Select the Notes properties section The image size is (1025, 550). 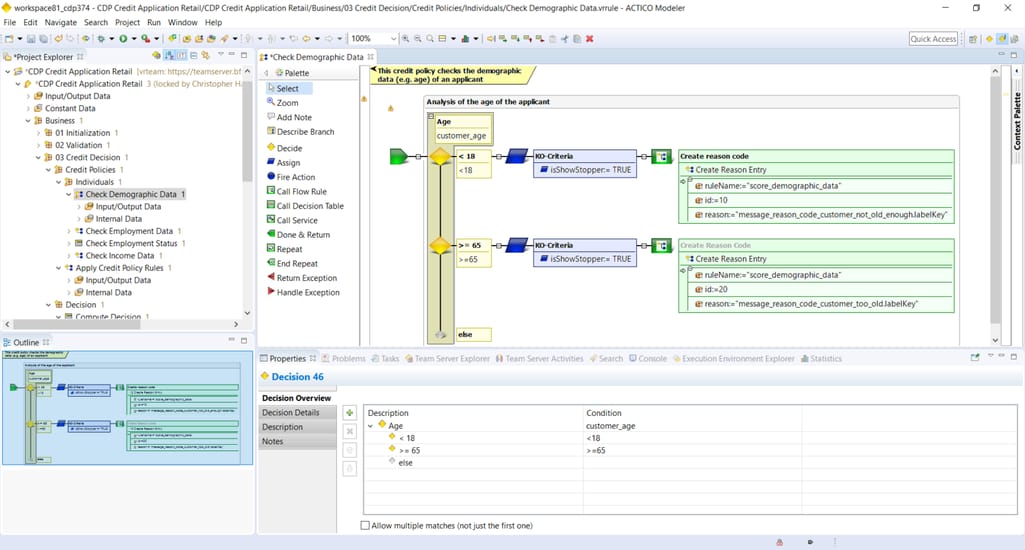point(298,441)
